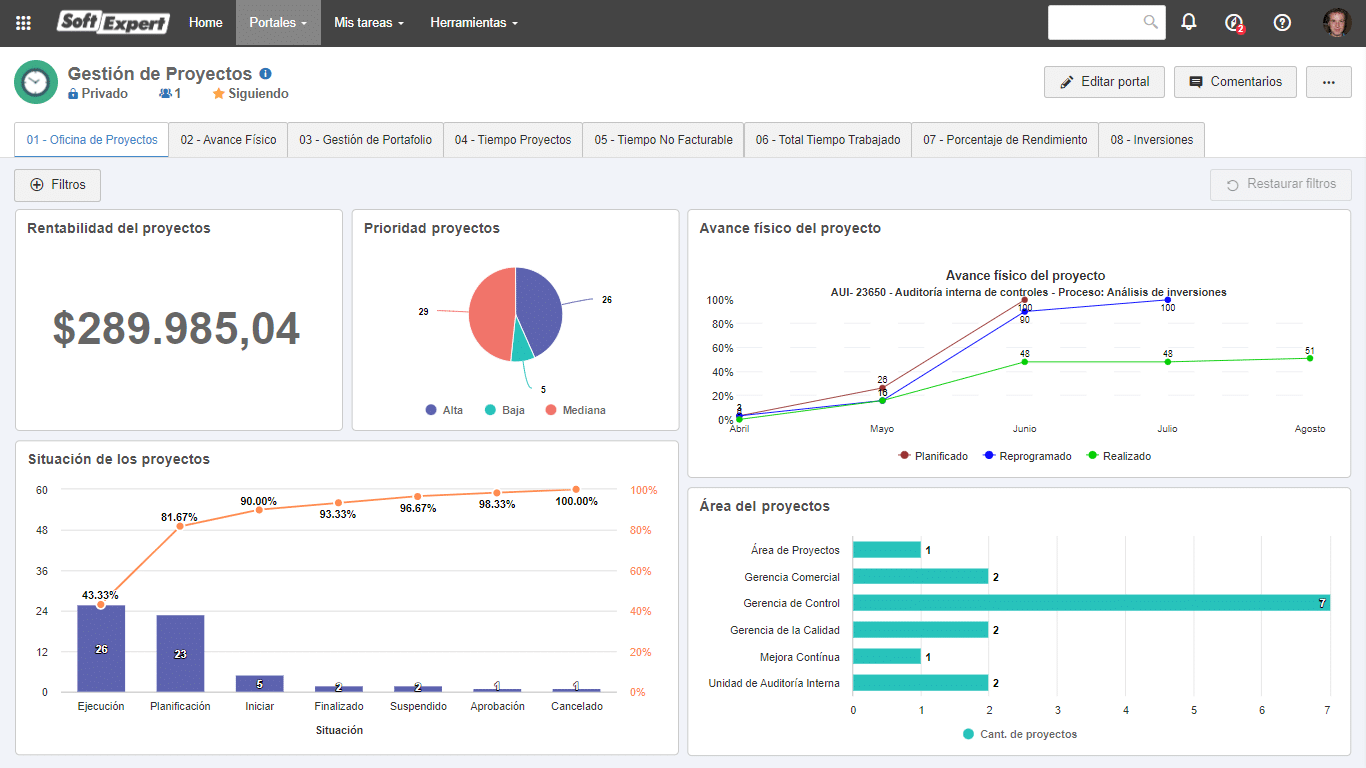Viewport: 1366px width, 768px height.
Task: Toggle the Siguiendo star follow status
Action: coord(250,93)
